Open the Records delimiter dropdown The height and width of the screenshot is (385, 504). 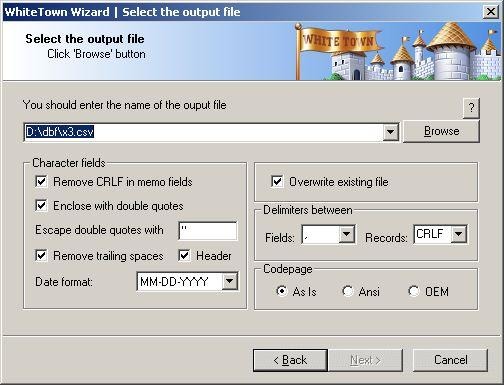[459, 234]
